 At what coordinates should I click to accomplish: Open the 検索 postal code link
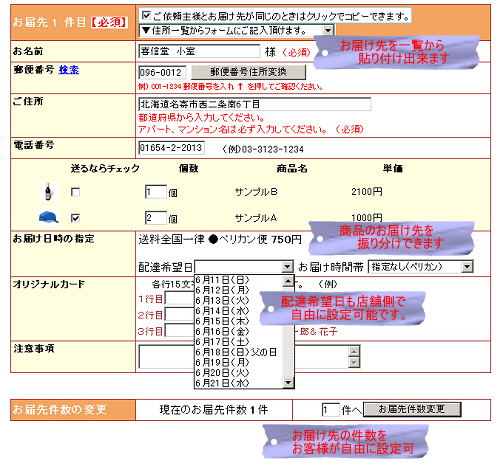(x=69, y=70)
